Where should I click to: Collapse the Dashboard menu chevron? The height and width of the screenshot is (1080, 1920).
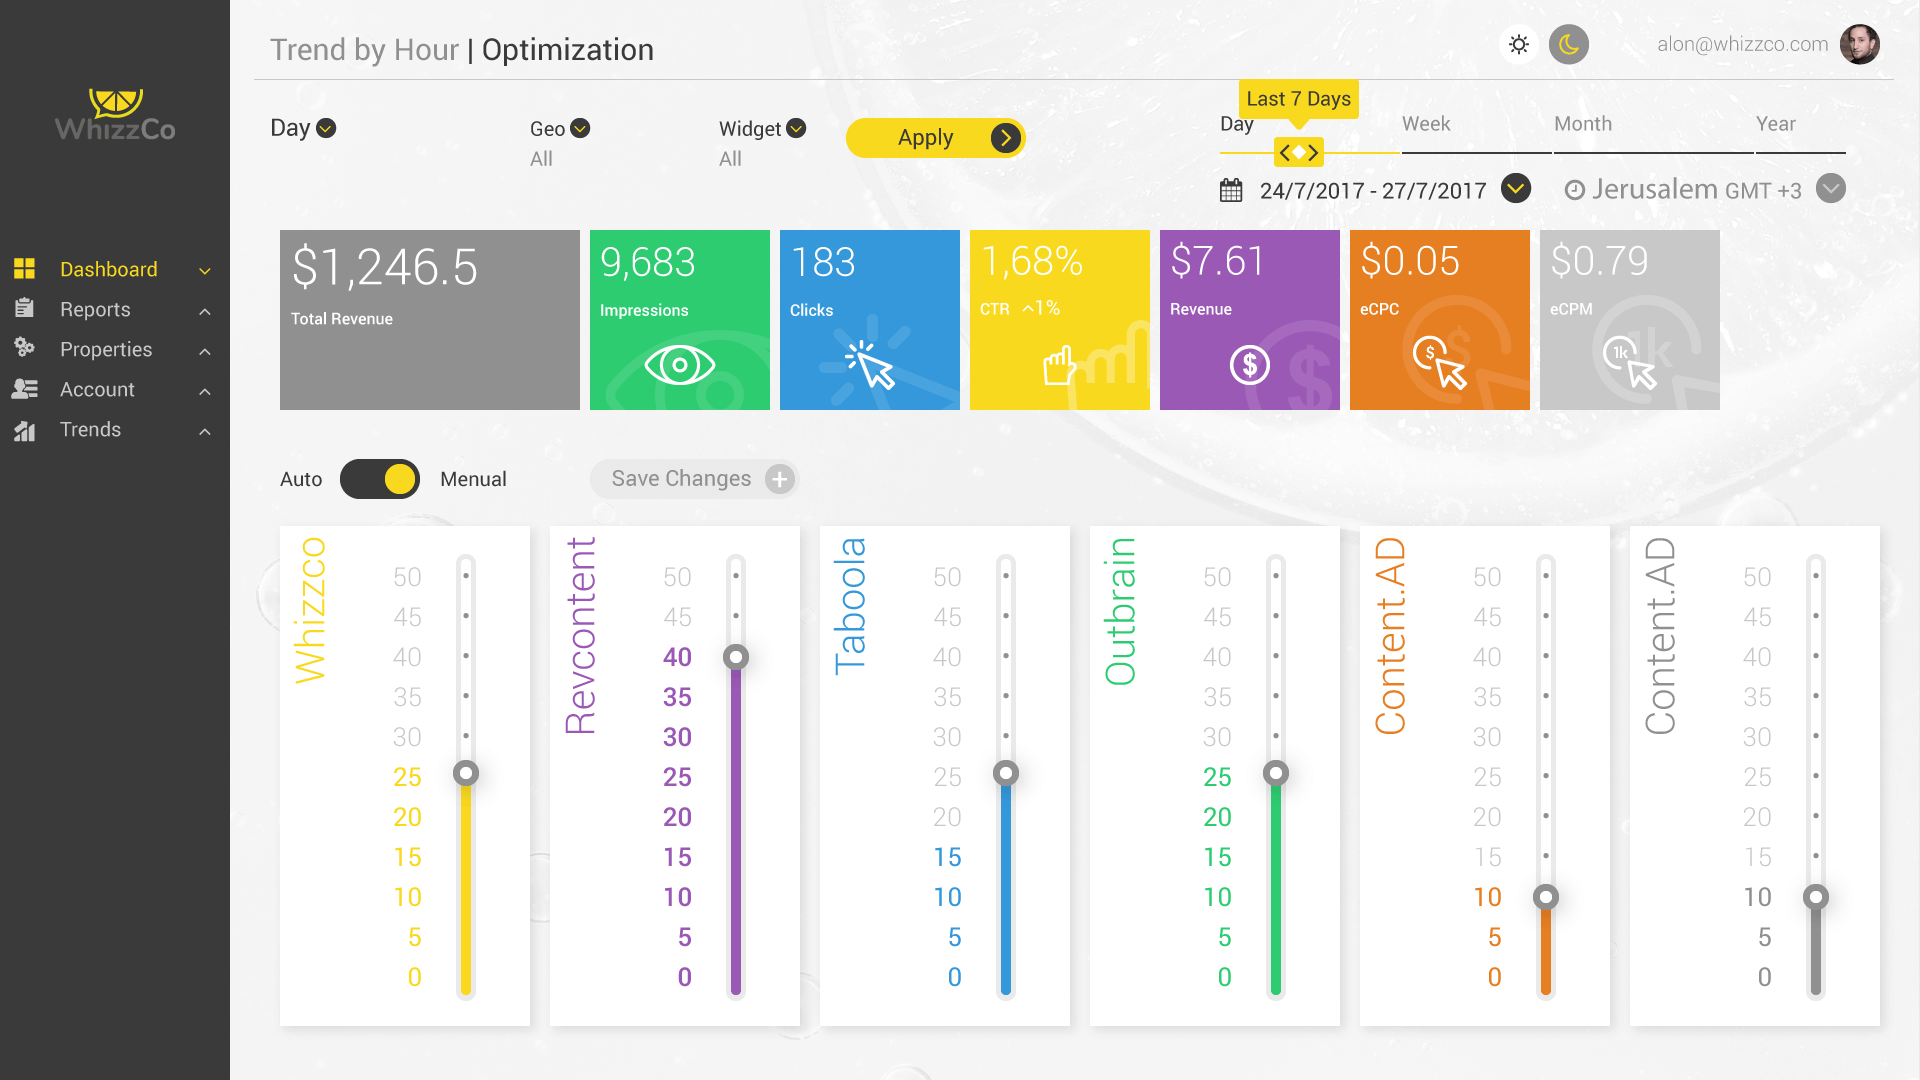click(x=205, y=271)
